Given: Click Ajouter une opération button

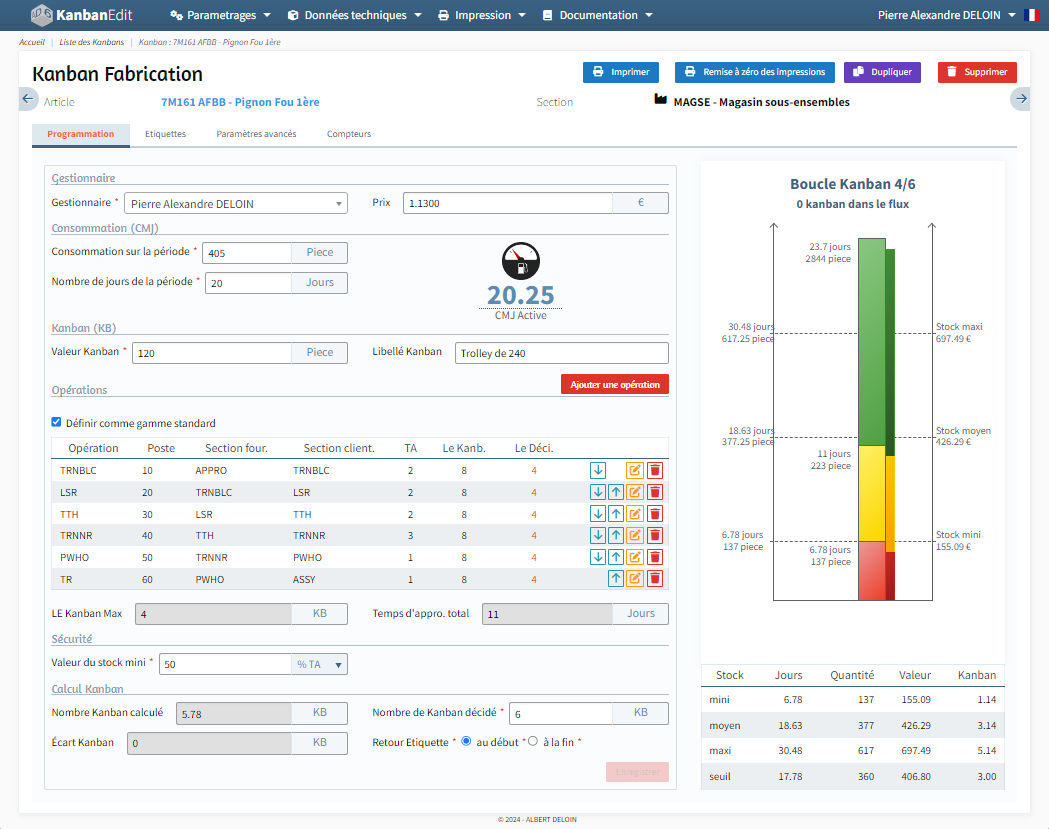Looking at the screenshot, I should tap(614, 384).
